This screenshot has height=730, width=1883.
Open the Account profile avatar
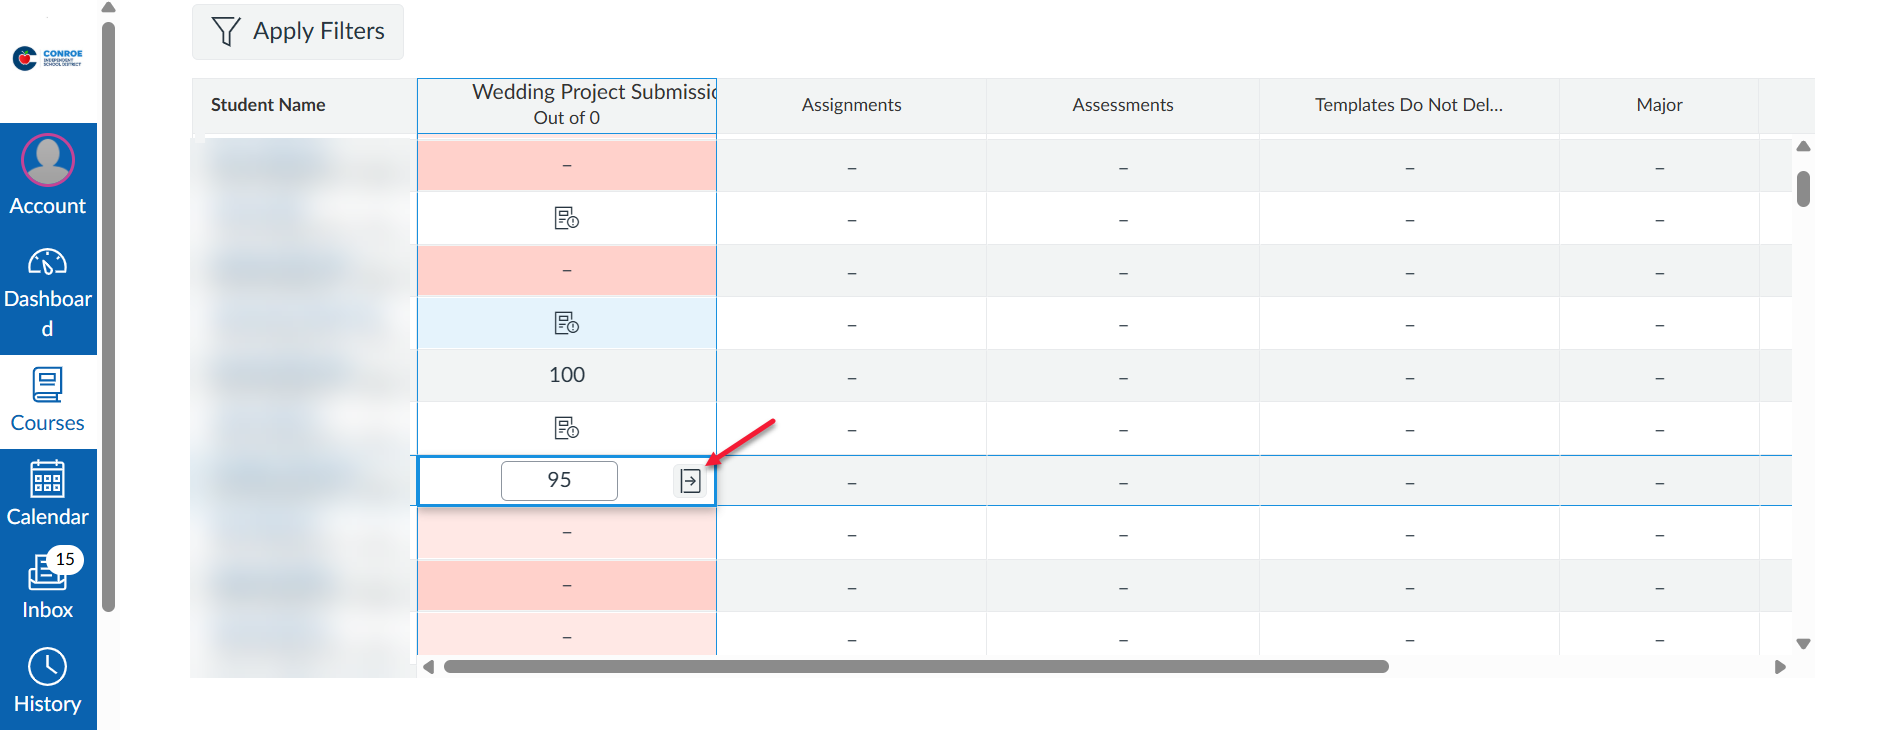click(48, 160)
